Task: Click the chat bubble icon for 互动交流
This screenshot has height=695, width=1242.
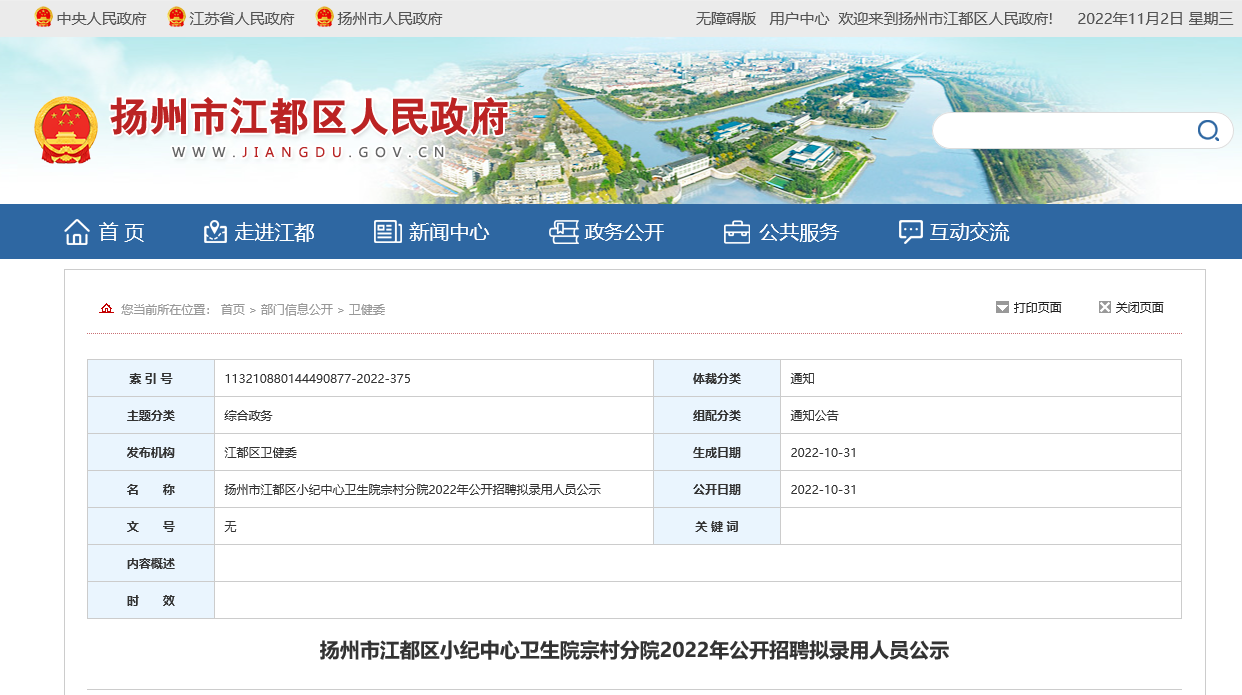Action: (910, 232)
